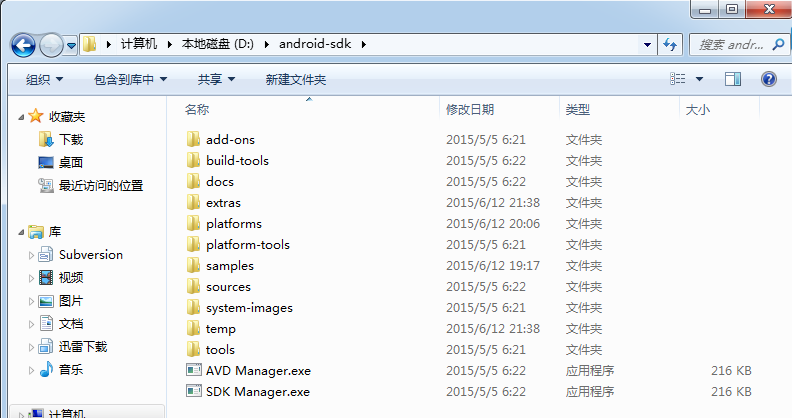Select the docs folder icon

[x=193, y=181]
